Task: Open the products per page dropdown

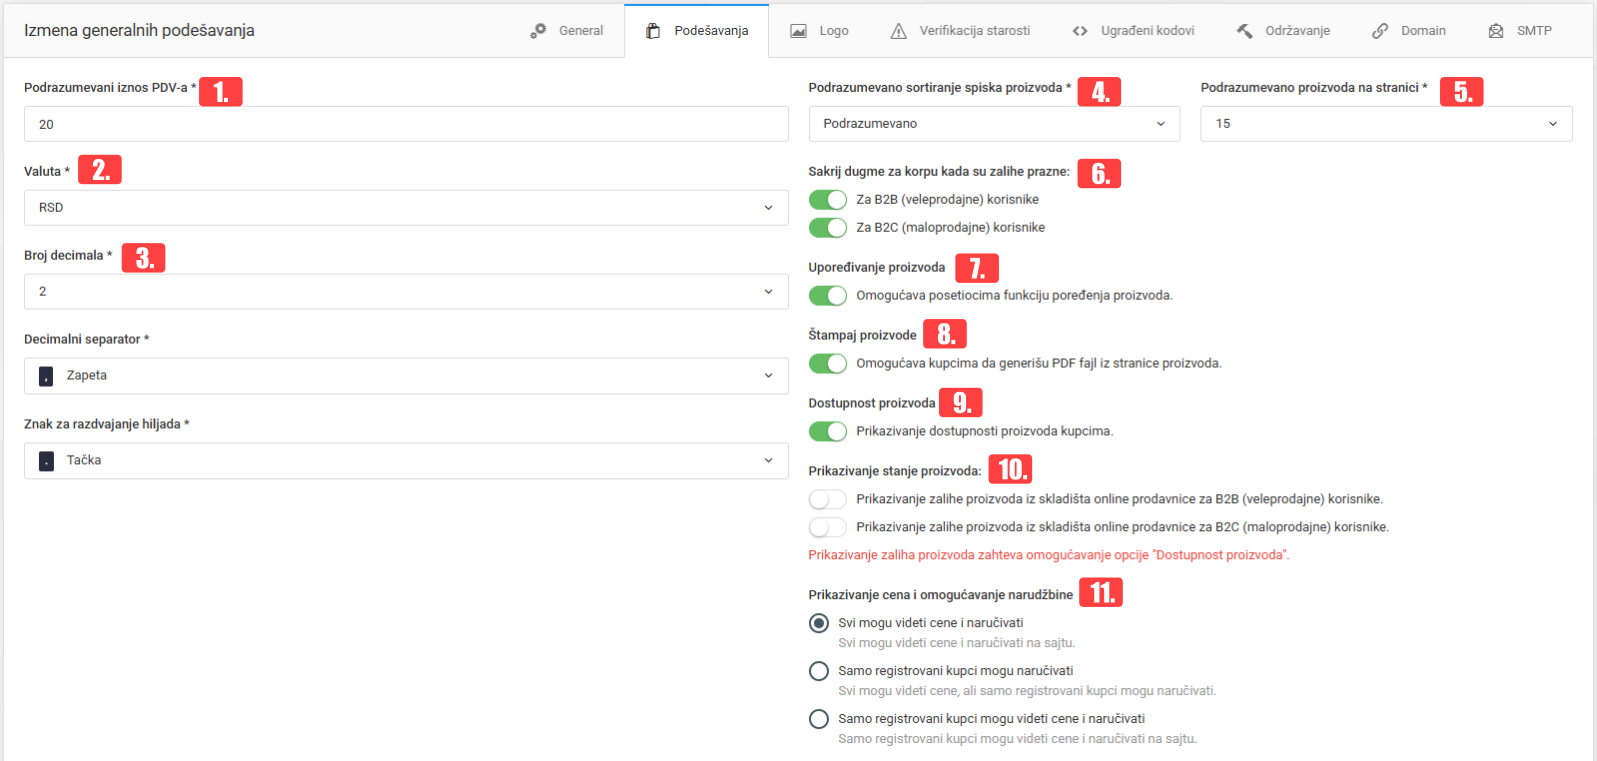Action: coord(1385,124)
